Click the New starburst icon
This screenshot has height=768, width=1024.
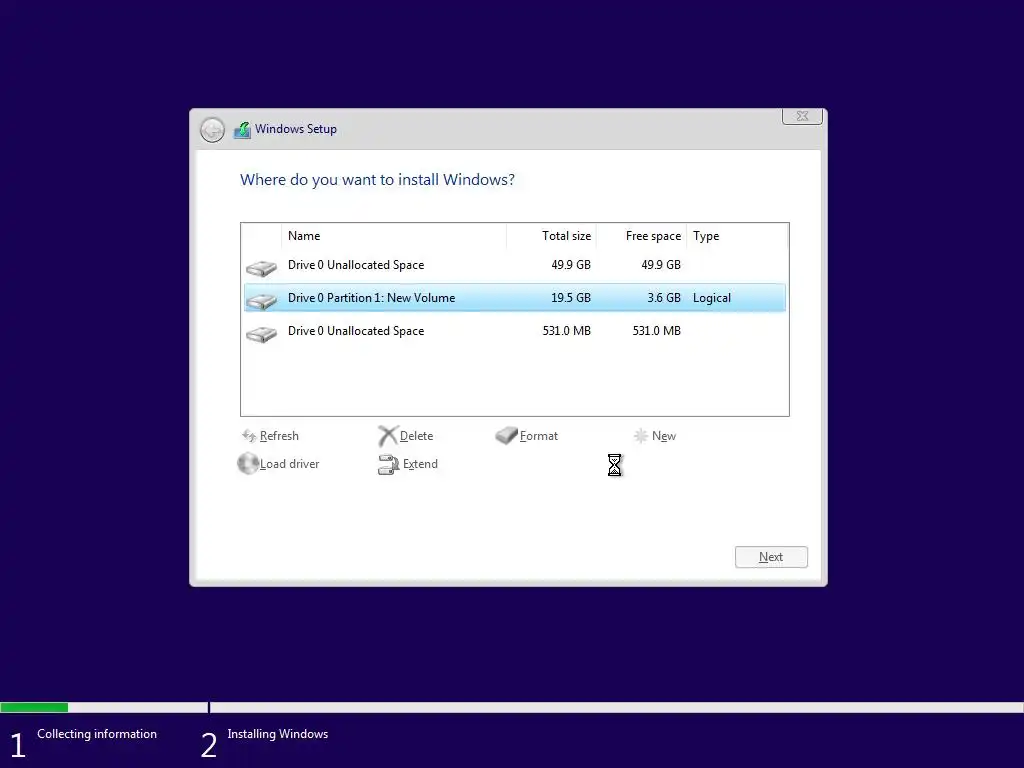(641, 436)
